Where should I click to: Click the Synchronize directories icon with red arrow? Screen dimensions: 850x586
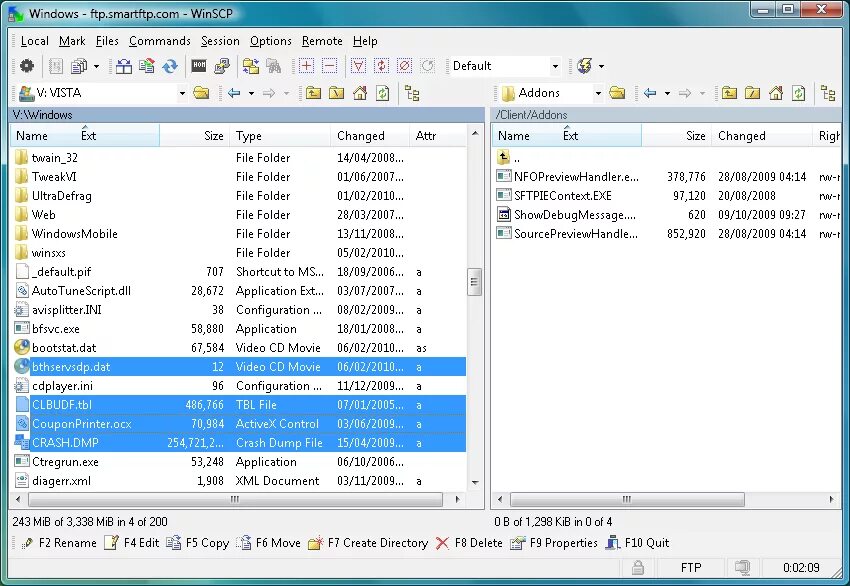pyautogui.click(x=146, y=66)
